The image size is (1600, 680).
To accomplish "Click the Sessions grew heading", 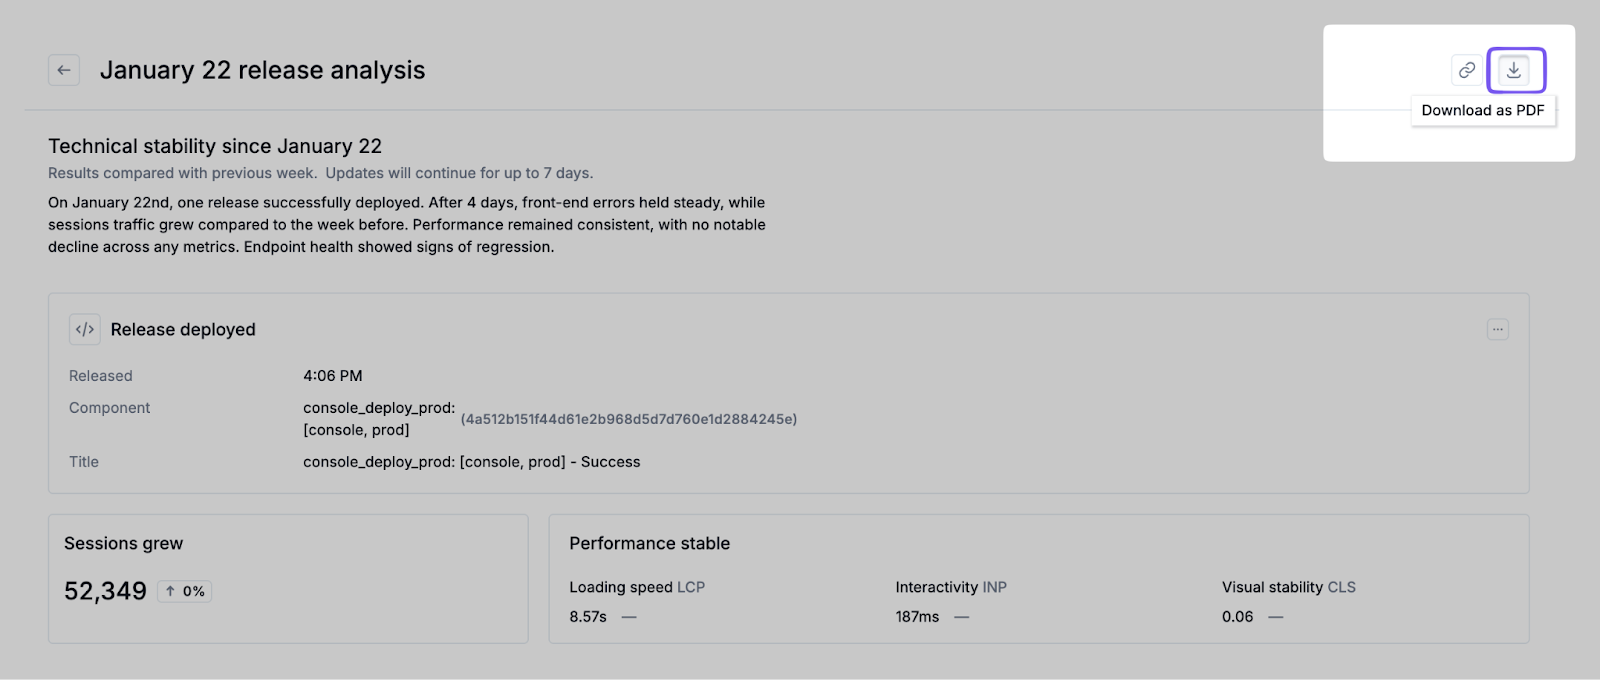I will [x=124, y=543].
